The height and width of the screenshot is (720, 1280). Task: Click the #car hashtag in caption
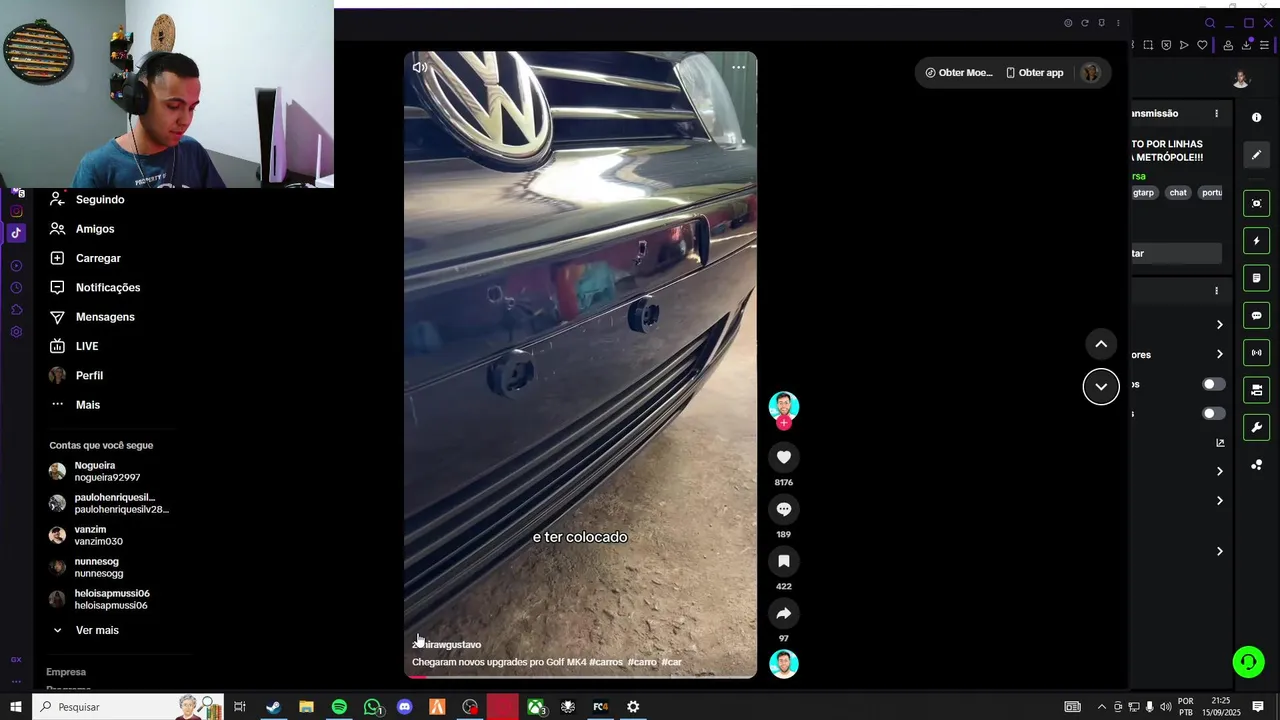[671, 662]
